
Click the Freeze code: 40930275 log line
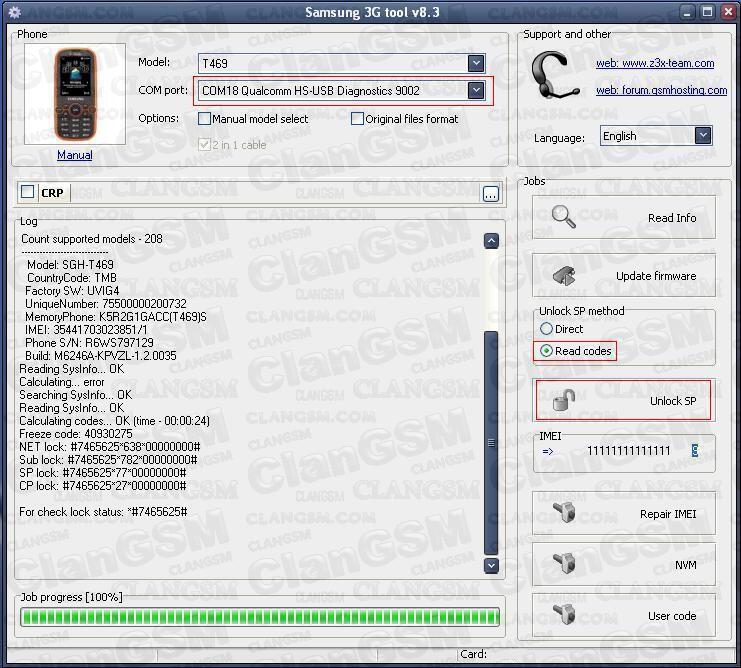[76, 434]
